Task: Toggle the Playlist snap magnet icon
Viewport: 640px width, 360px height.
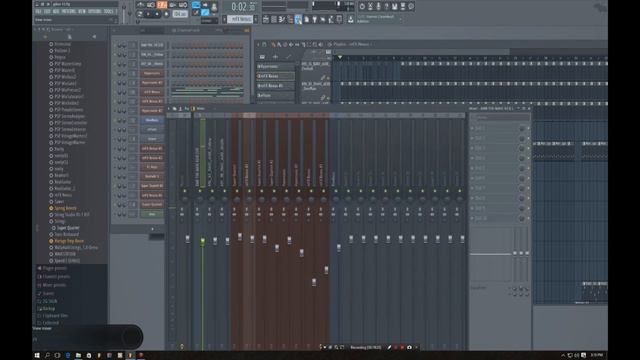Action: click(264, 44)
